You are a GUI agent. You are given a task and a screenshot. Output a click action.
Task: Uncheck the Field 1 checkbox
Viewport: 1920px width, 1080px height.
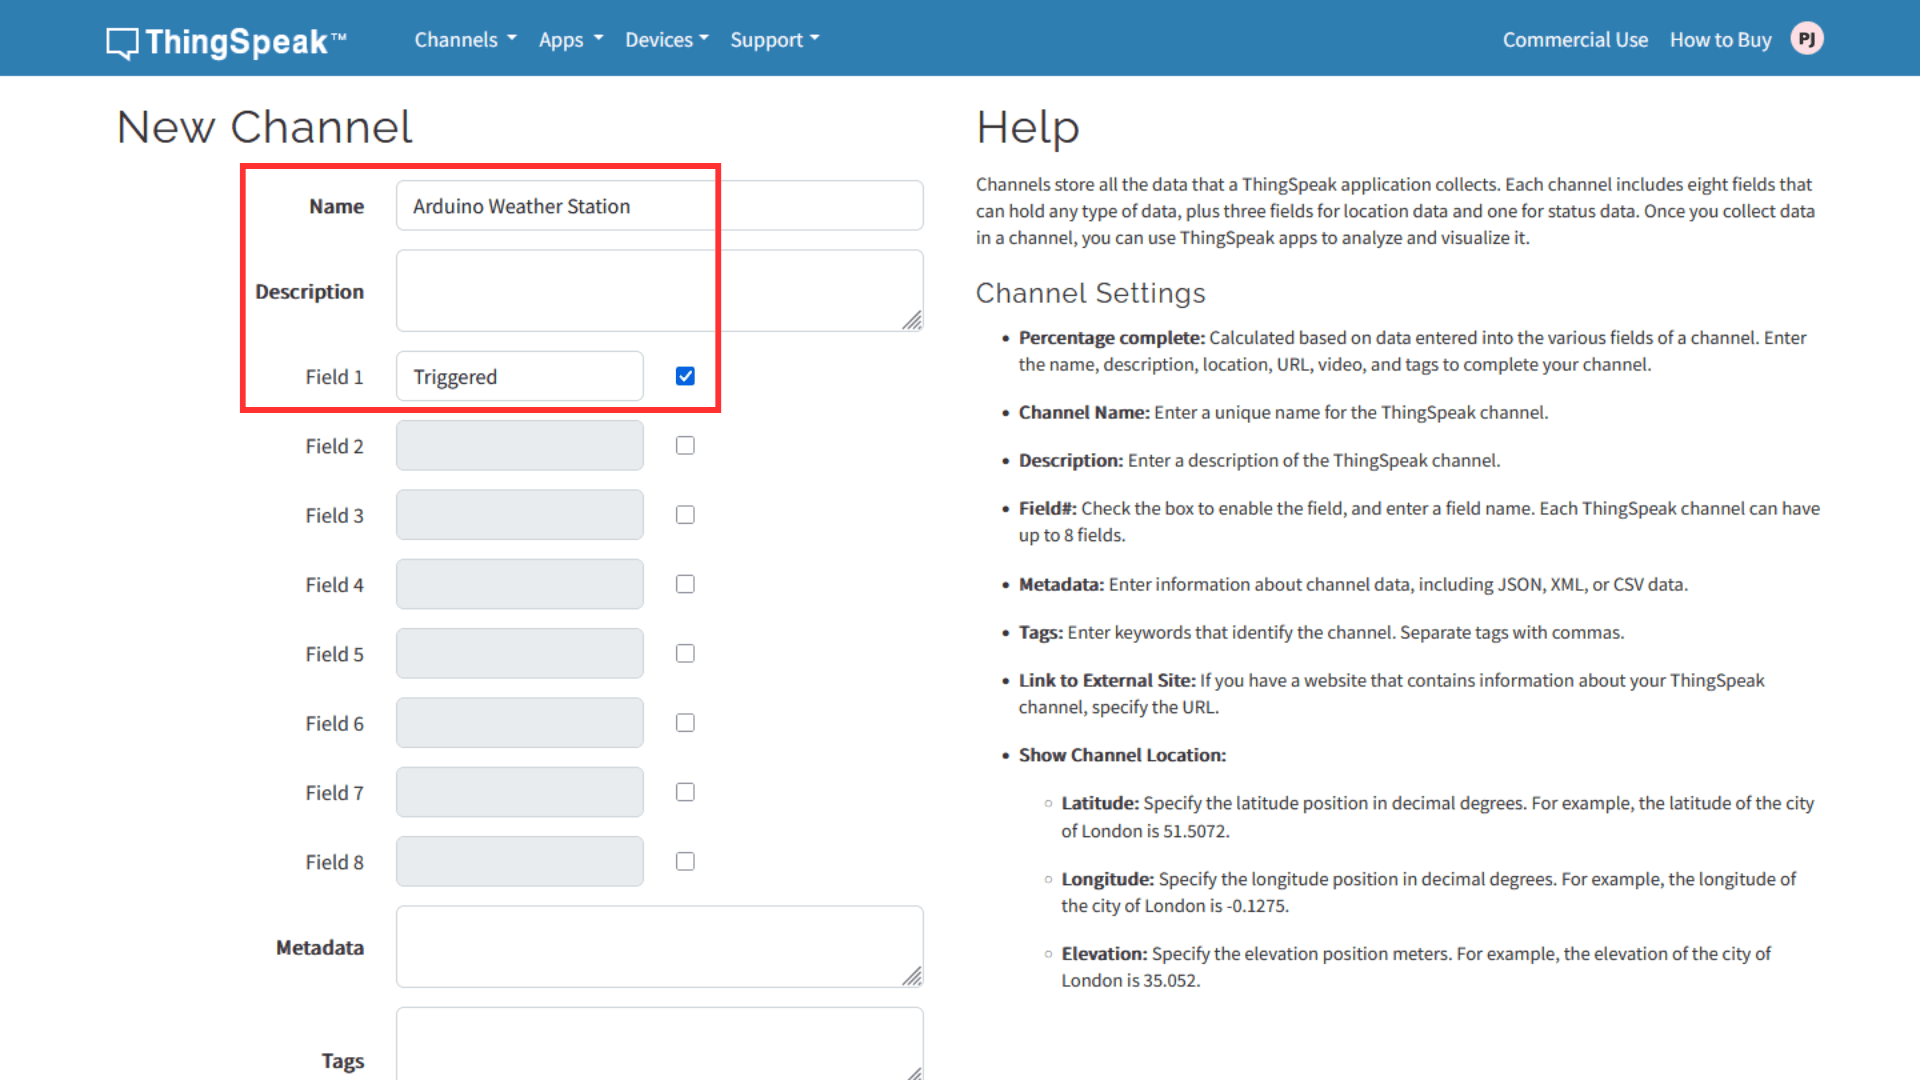click(685, 376)
